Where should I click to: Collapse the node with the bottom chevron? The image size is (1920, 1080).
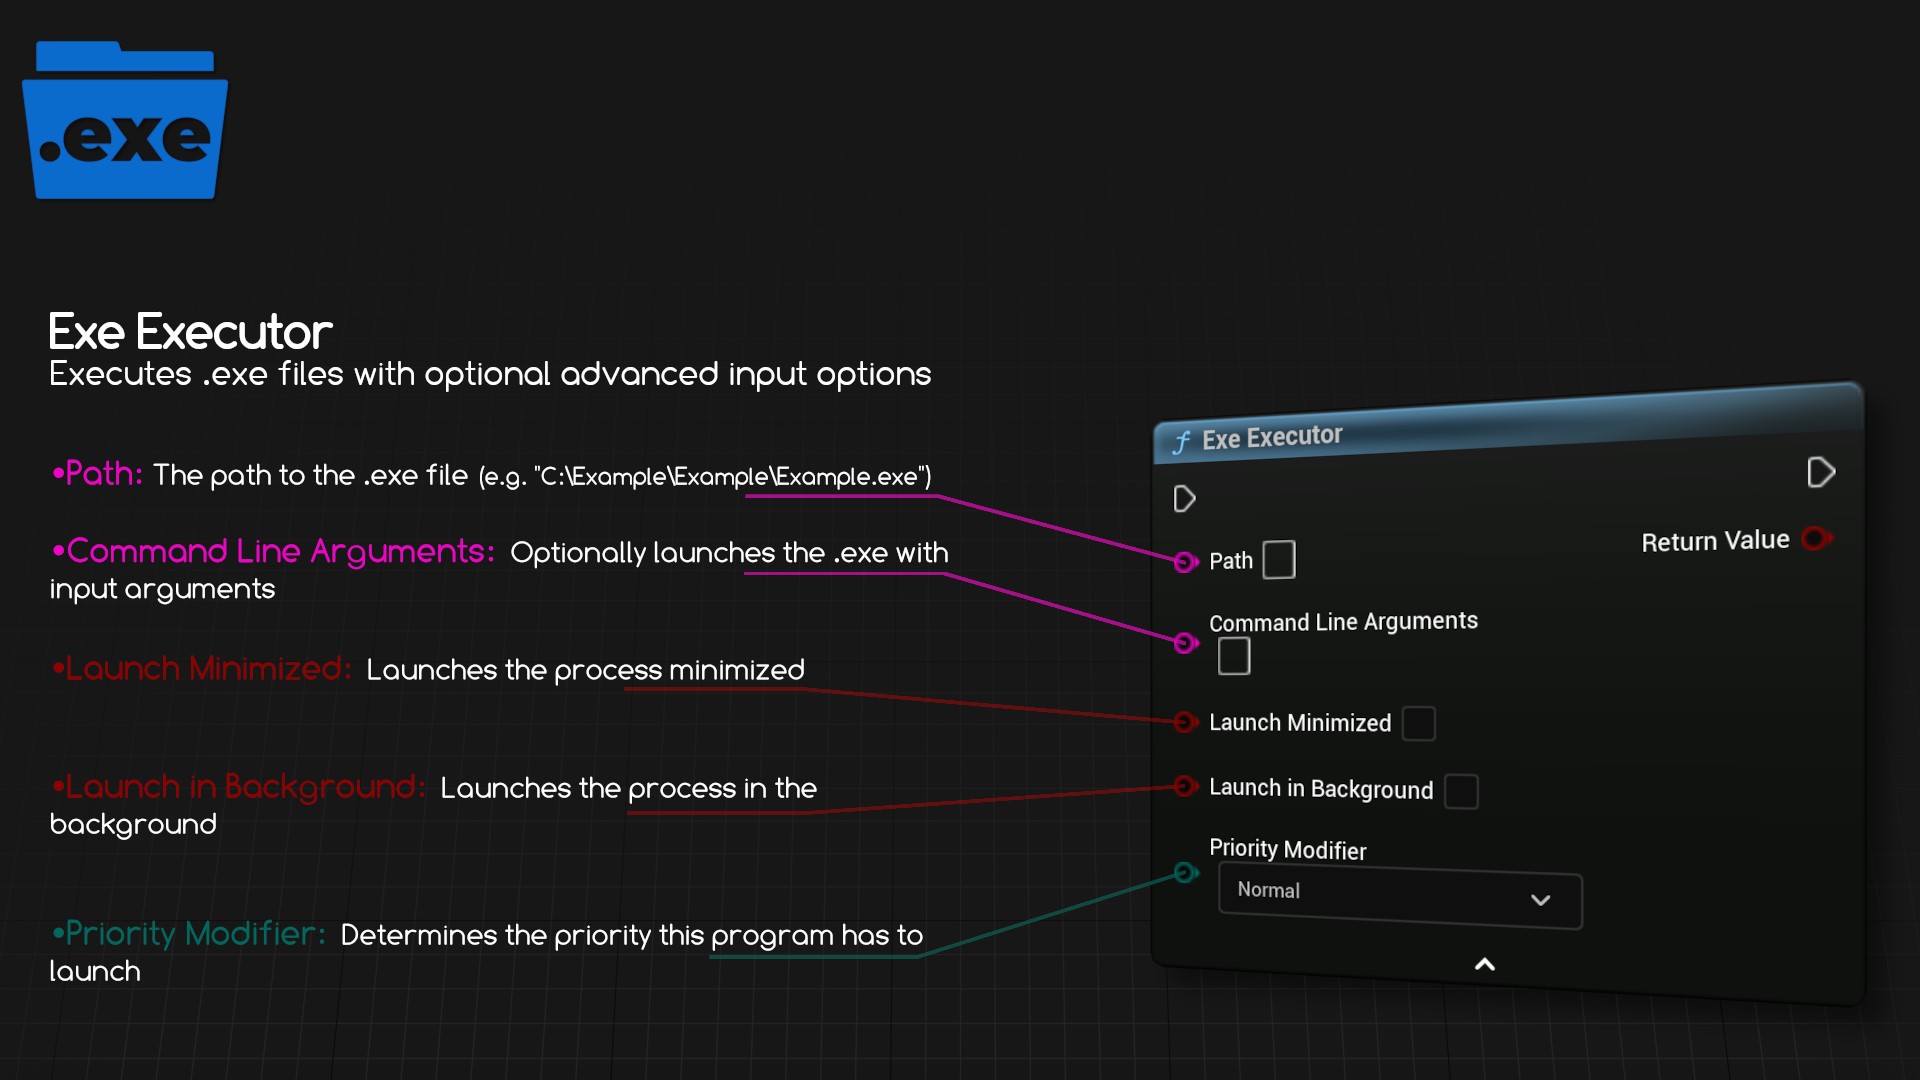[x=1485, y=964]
